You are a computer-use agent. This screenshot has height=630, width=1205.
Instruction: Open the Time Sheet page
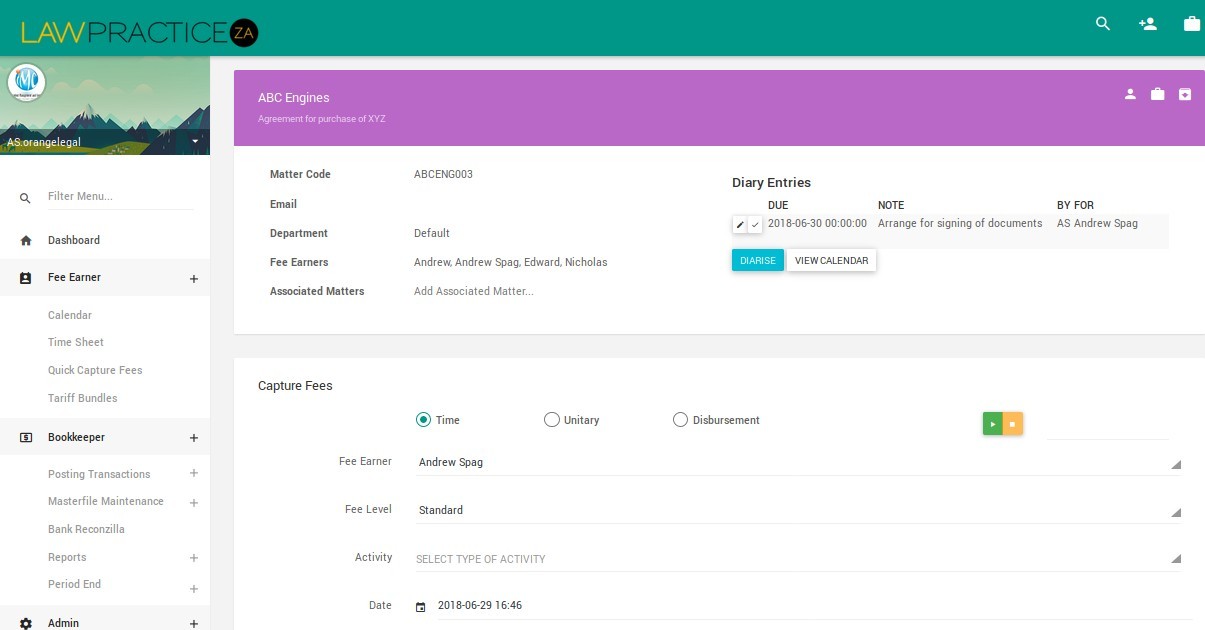click(x=75, y=341)
